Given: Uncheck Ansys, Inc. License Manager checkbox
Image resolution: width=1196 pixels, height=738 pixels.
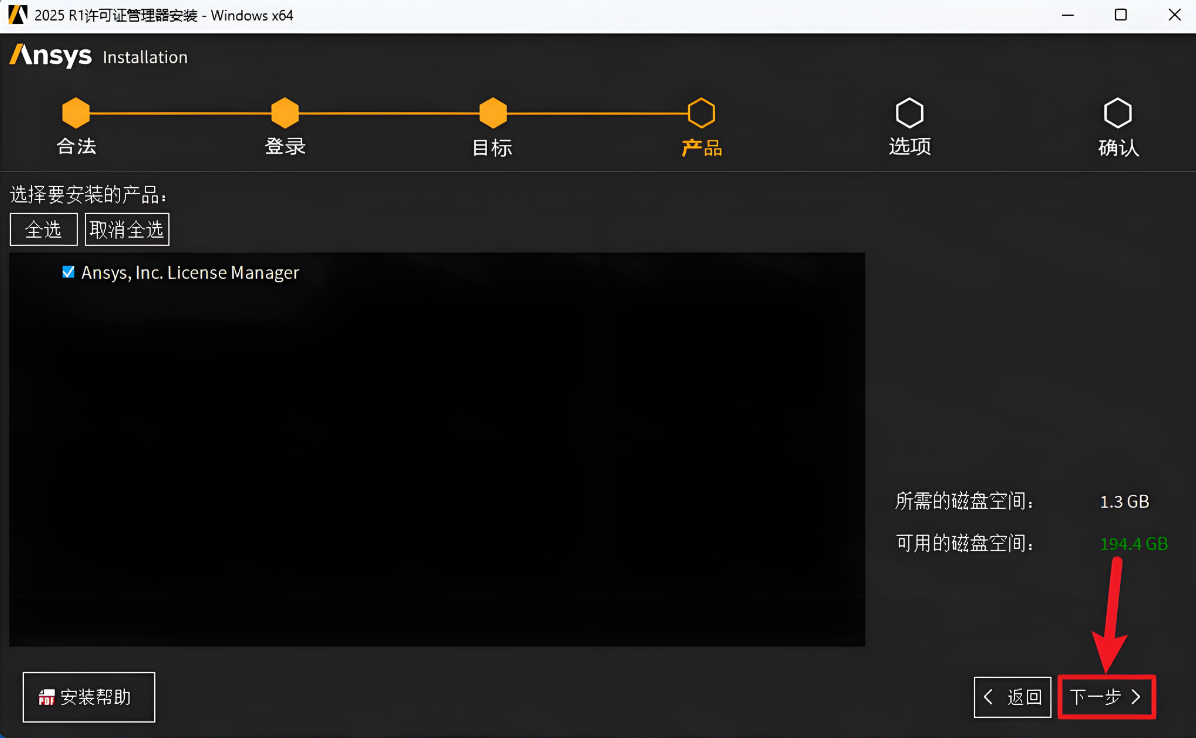Looking at the screenshot, I should pyautogui.click(x=69, y=272).
